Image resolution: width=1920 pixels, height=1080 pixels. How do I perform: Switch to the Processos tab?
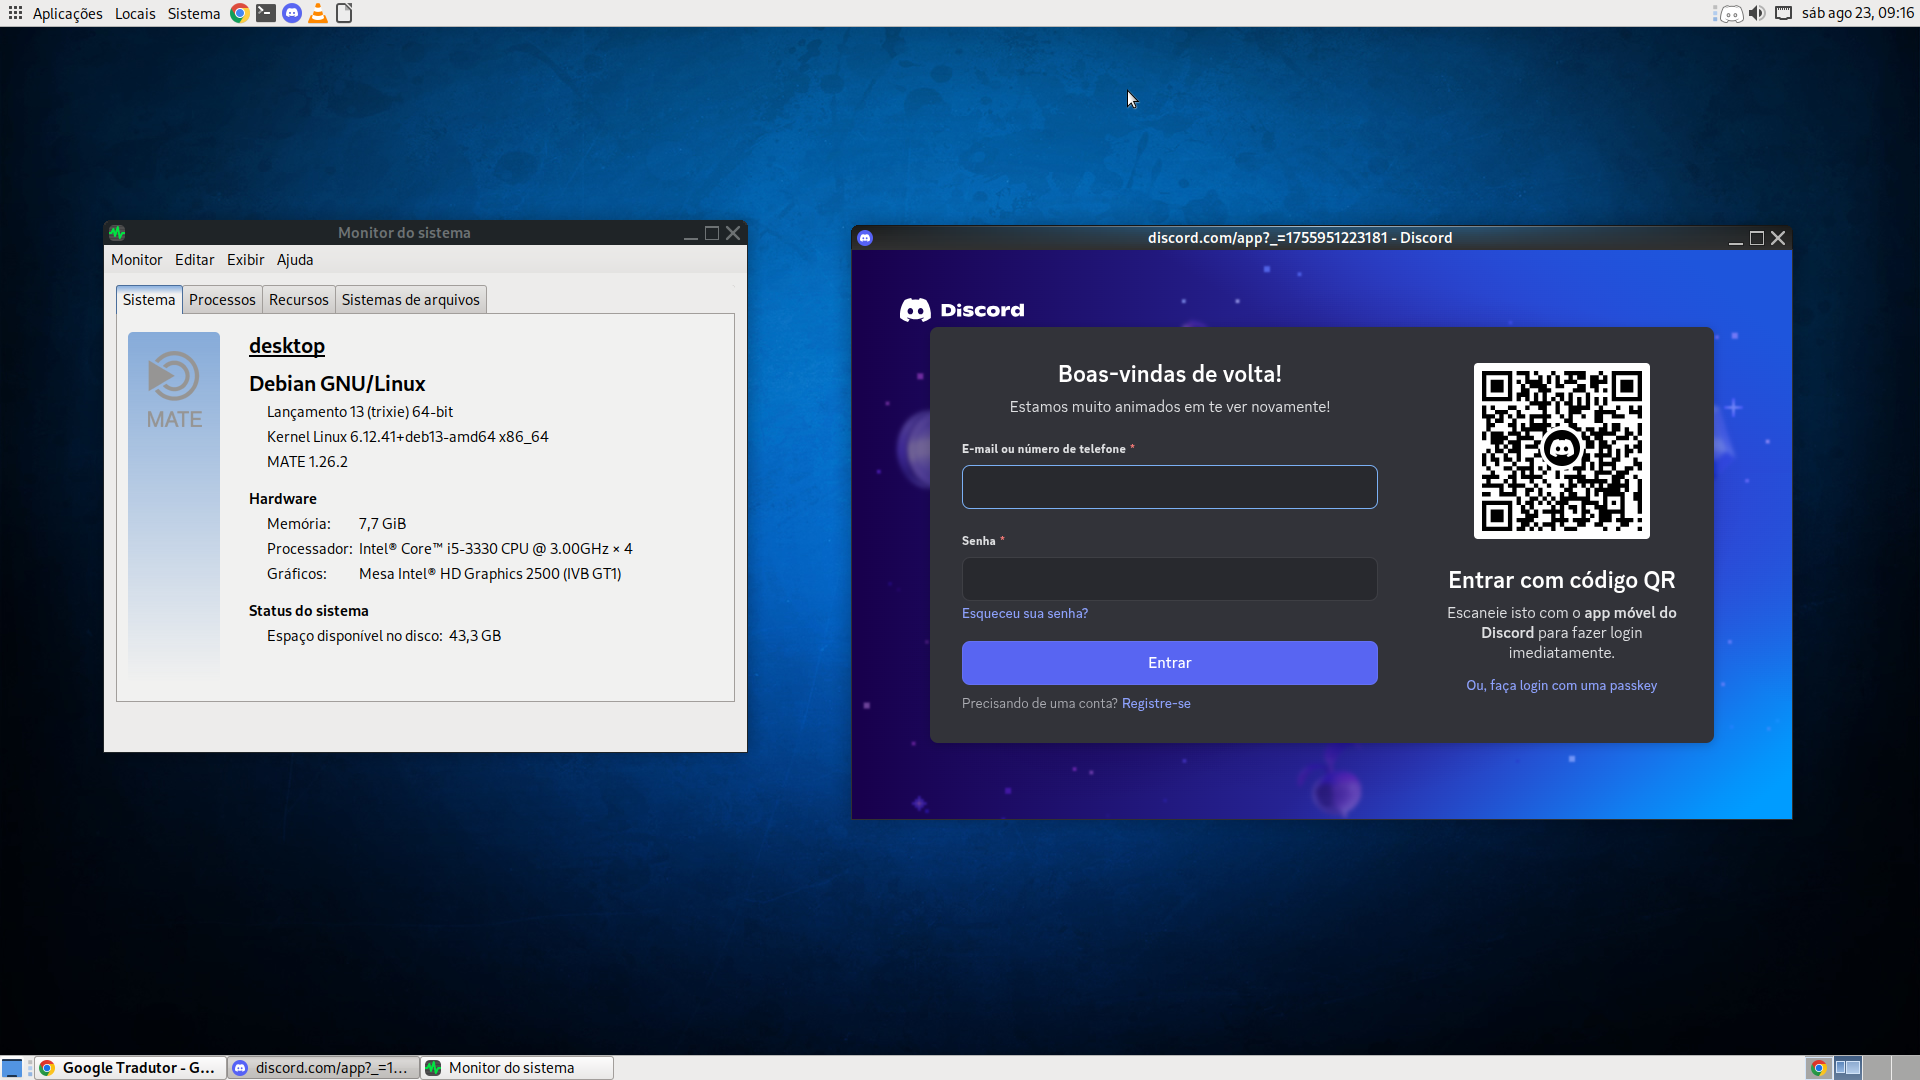(x=222, y=300)
